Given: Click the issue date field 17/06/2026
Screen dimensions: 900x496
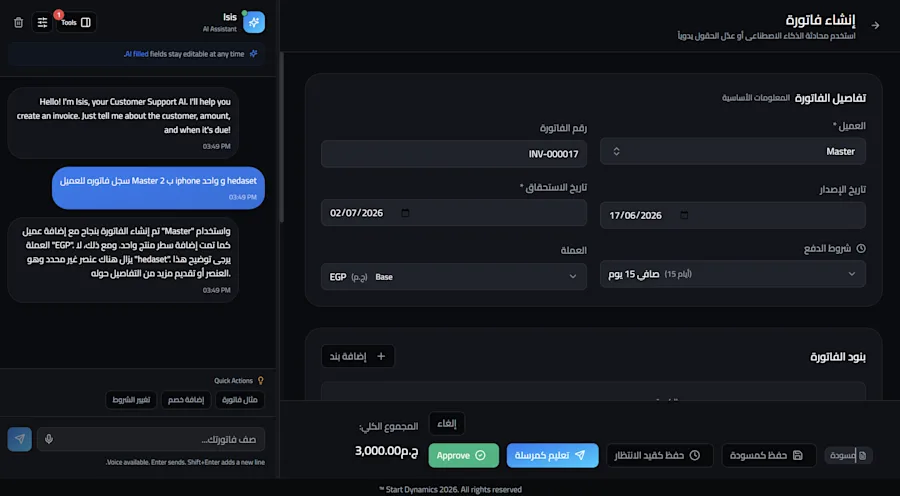Looking at the screenshot, I should tap(732, 215).
